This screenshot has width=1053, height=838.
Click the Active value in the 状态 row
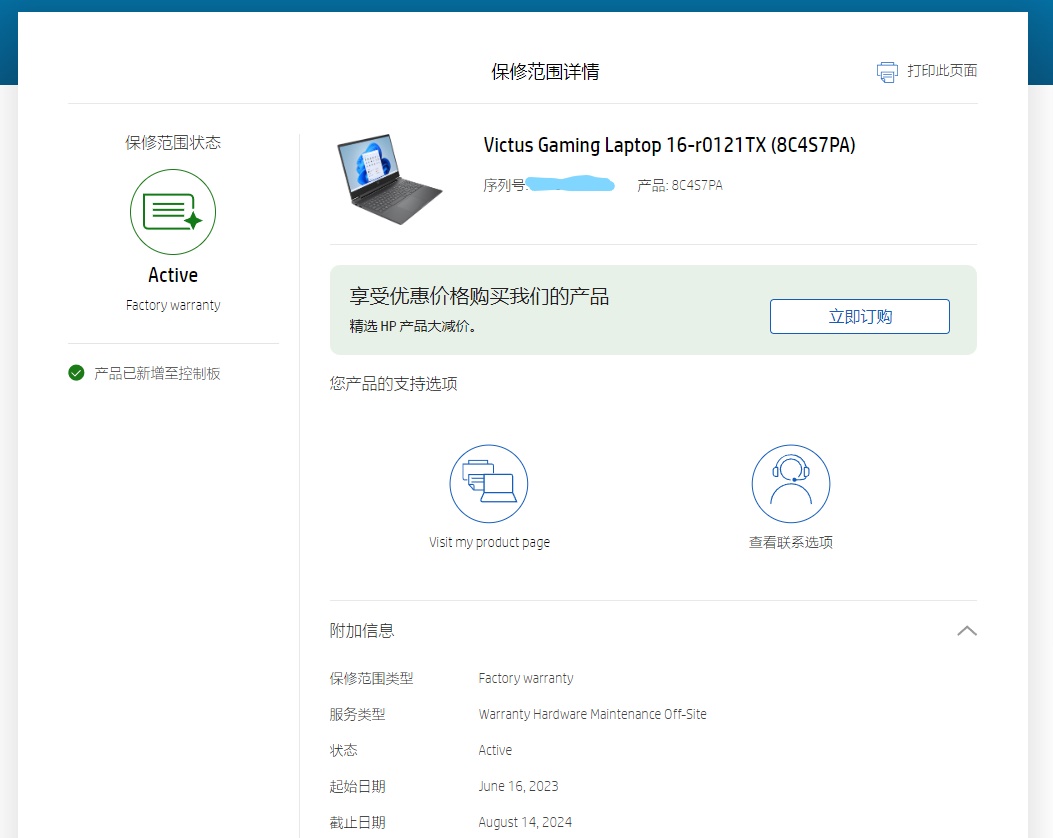click(x=495, y=750)
